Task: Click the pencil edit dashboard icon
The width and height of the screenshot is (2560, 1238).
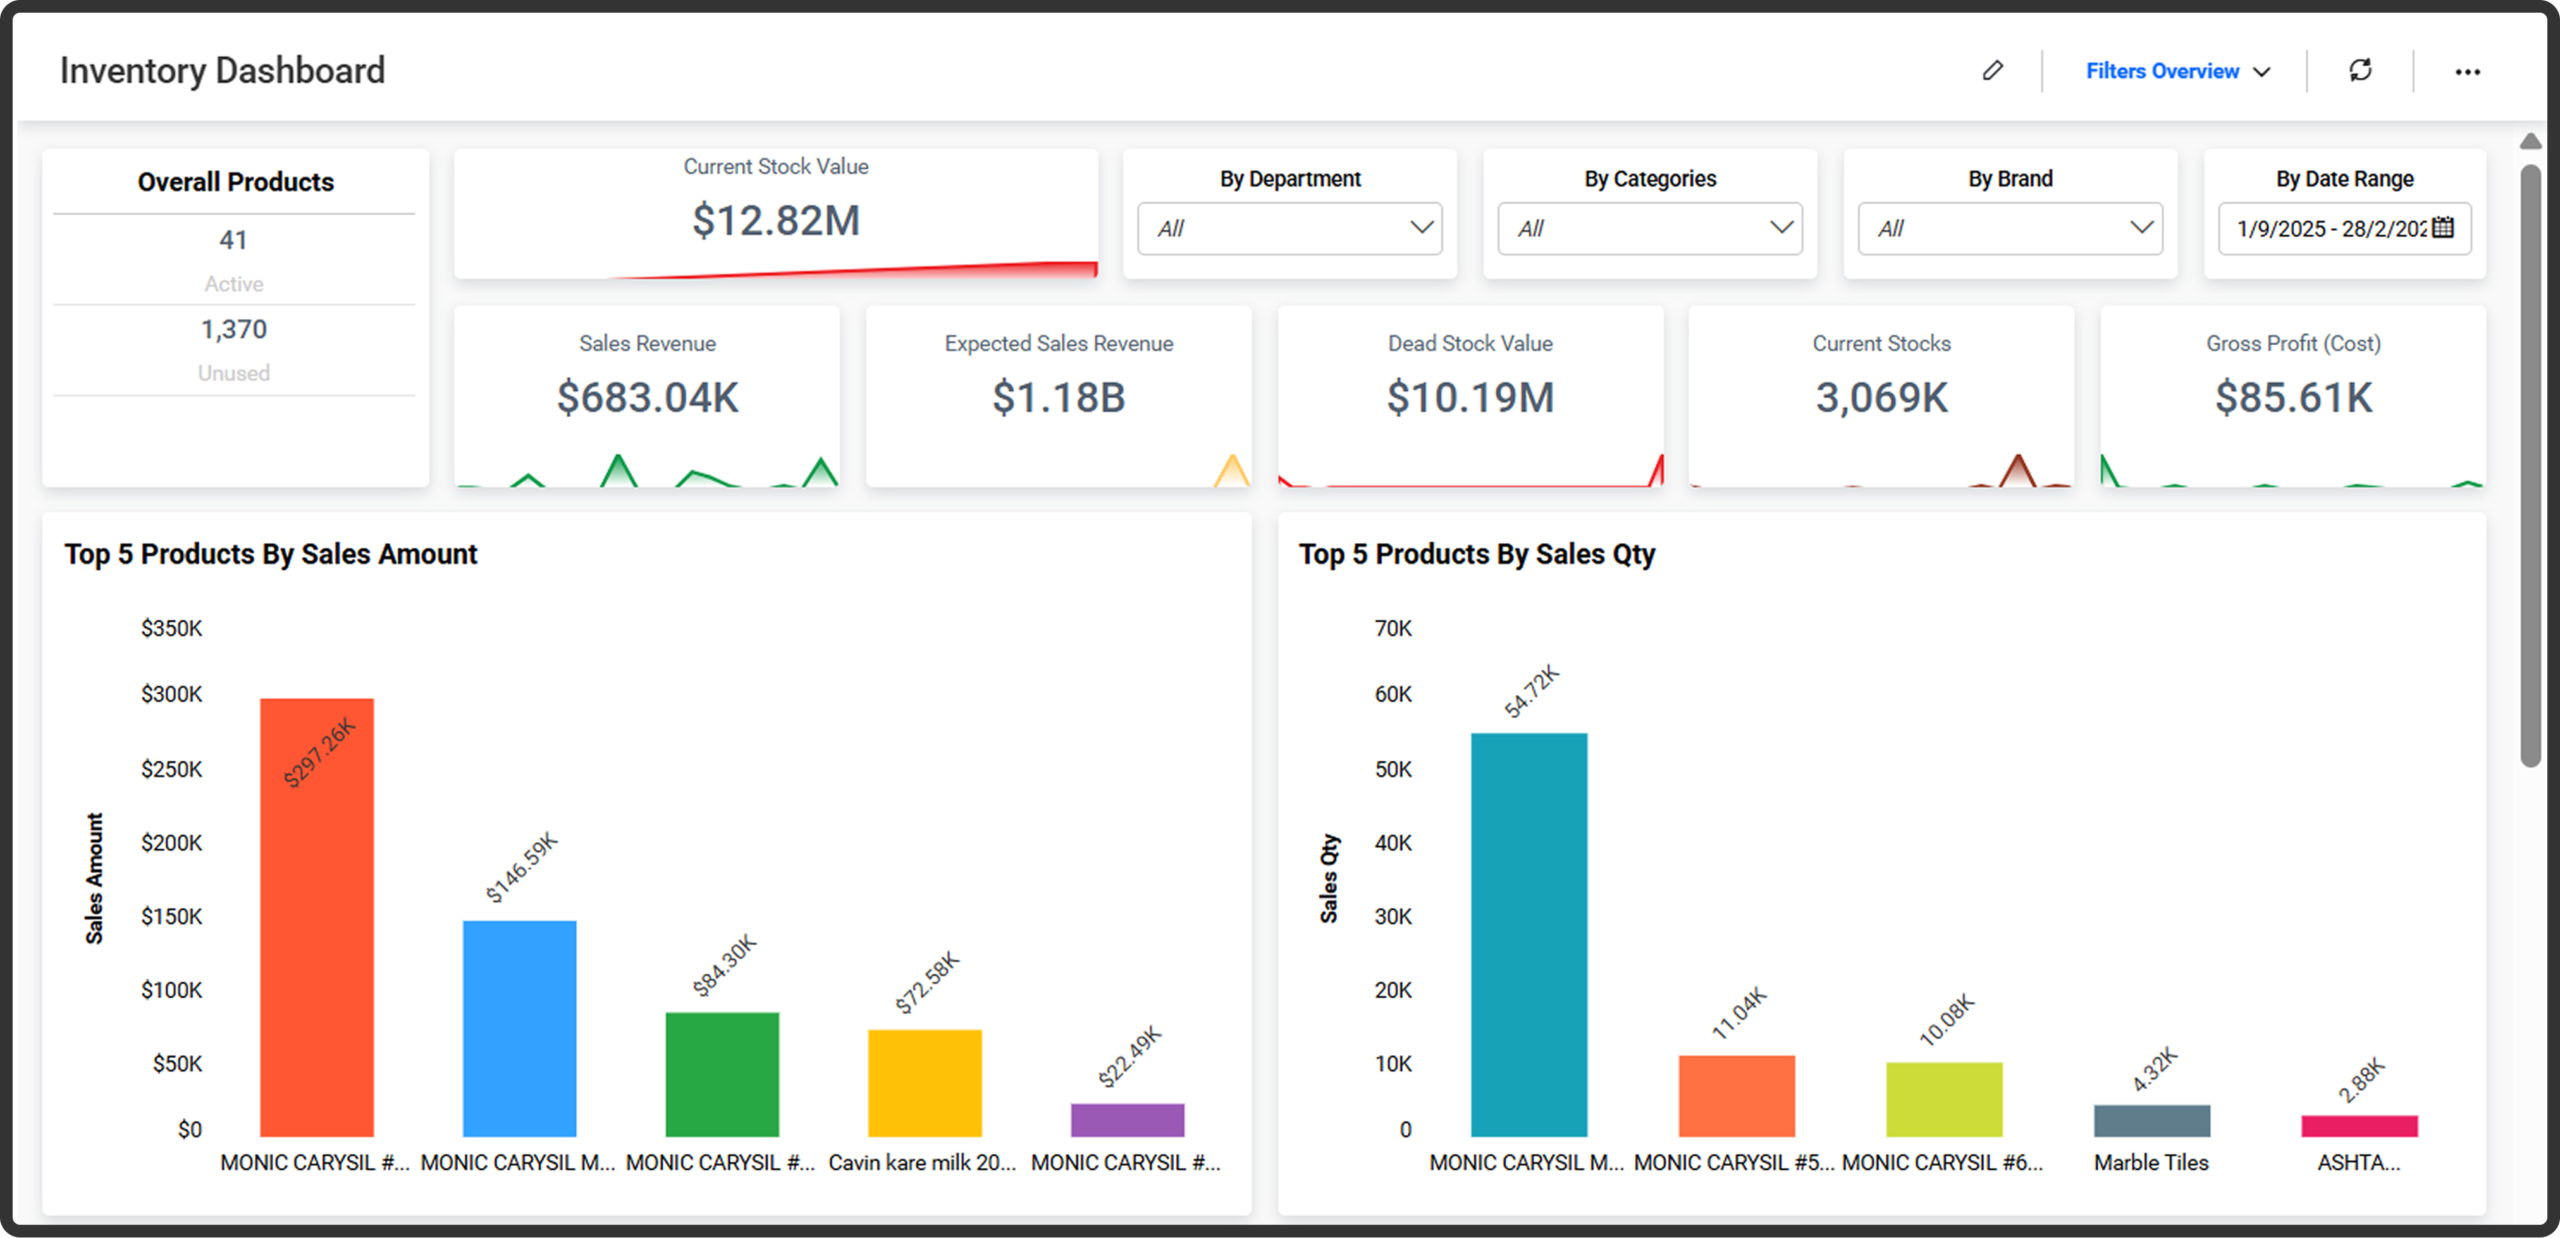Action: pyautogui.click(x=1992, y=70)
